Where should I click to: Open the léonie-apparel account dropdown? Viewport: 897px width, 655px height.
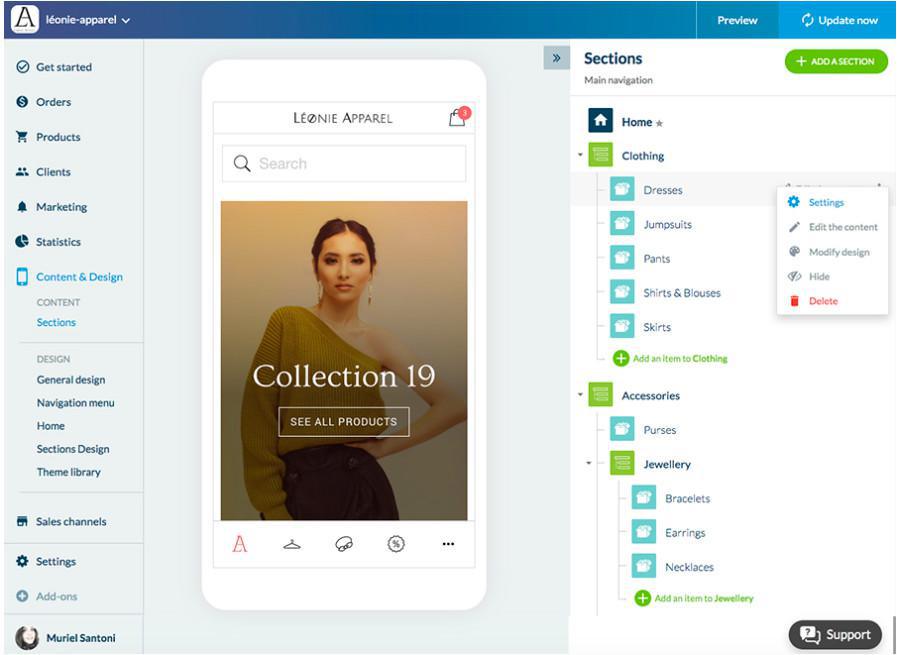click(x=88, y=20)
